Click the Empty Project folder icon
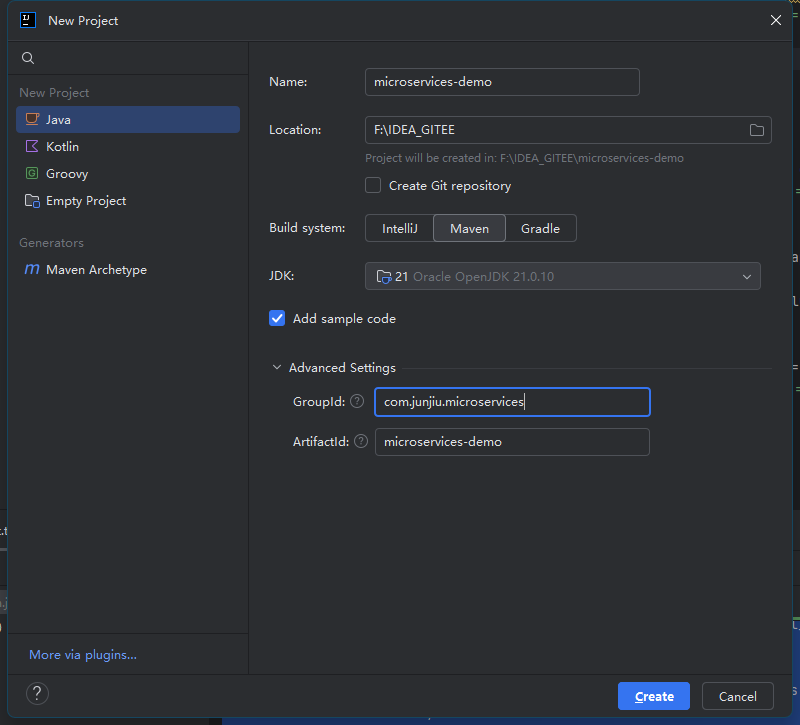This screenshot has height=725, width=800. coord(32,201)
